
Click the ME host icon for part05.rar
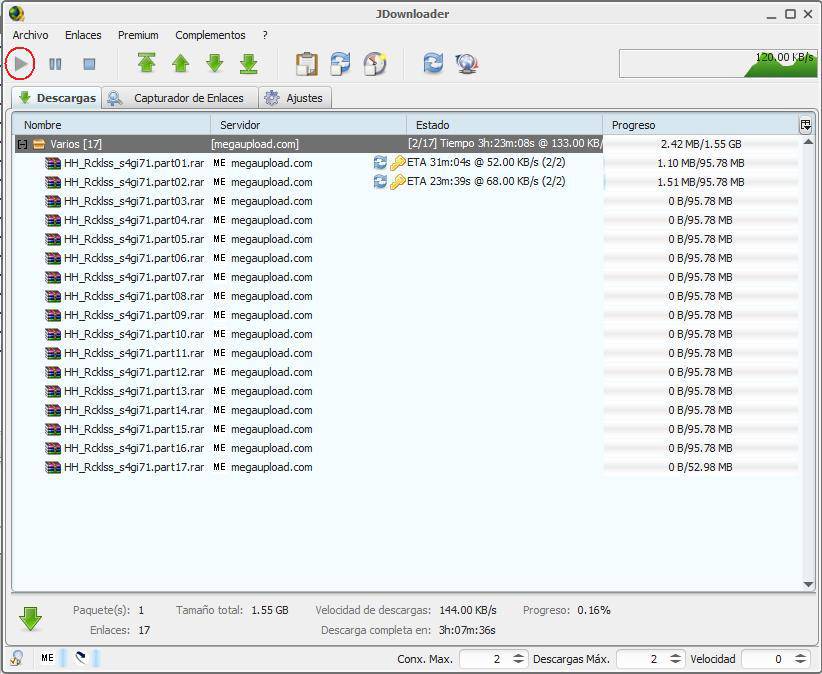(219, 239)
